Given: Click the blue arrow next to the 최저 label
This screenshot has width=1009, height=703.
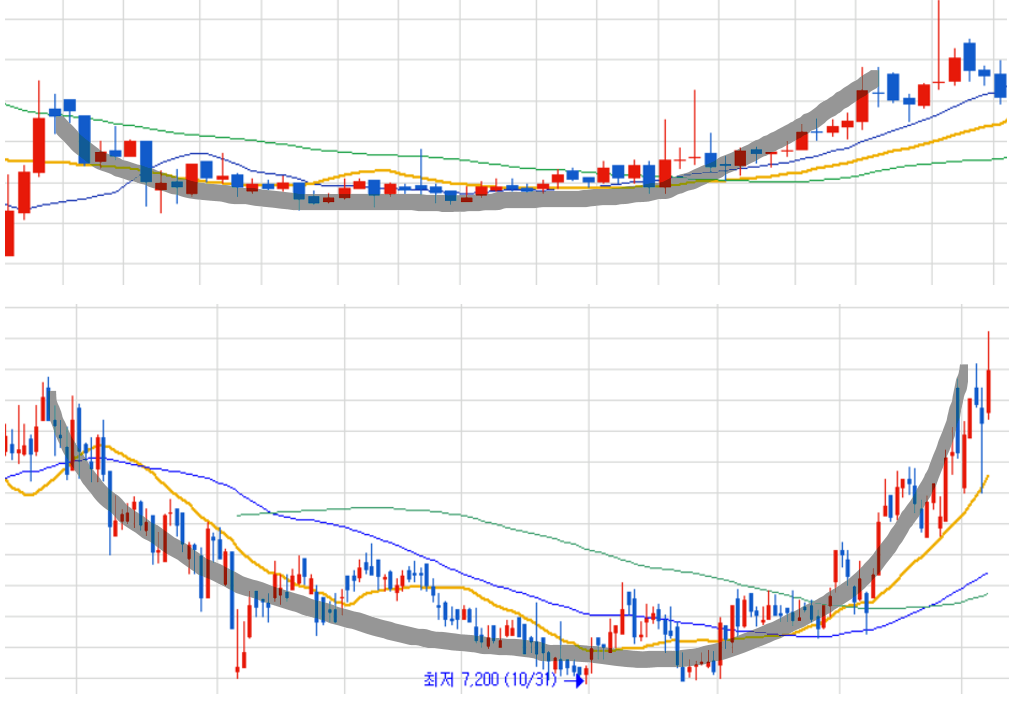Looking at the screenshot, I should pos(573,680).
